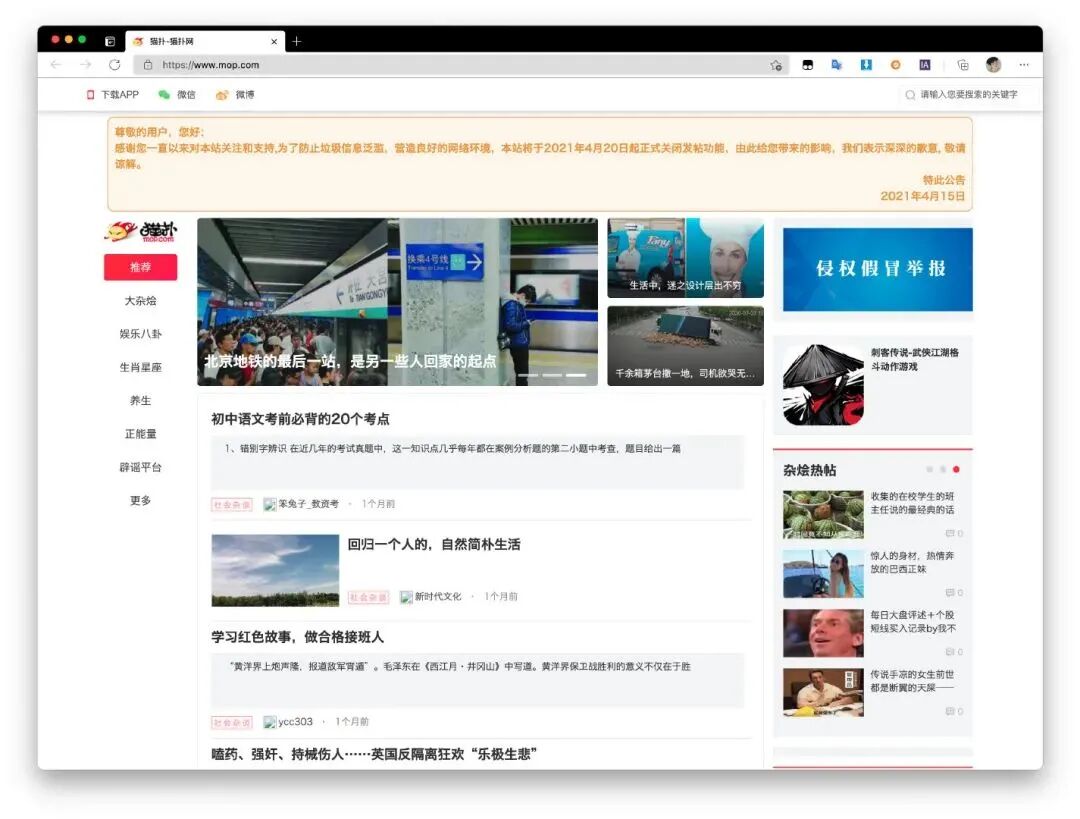1080x819 pixels.
Task: Expand the 更多 sidebar item
Action: [140, 500]
